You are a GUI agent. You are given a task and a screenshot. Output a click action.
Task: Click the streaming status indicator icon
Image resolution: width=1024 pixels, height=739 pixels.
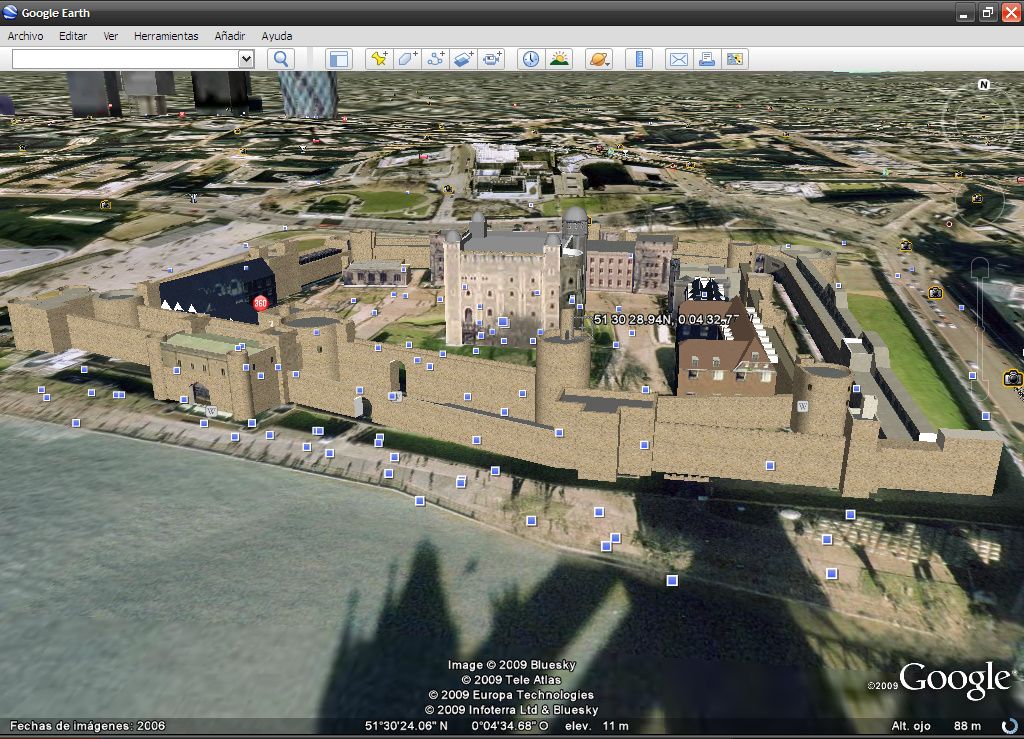coord(1010,726)
